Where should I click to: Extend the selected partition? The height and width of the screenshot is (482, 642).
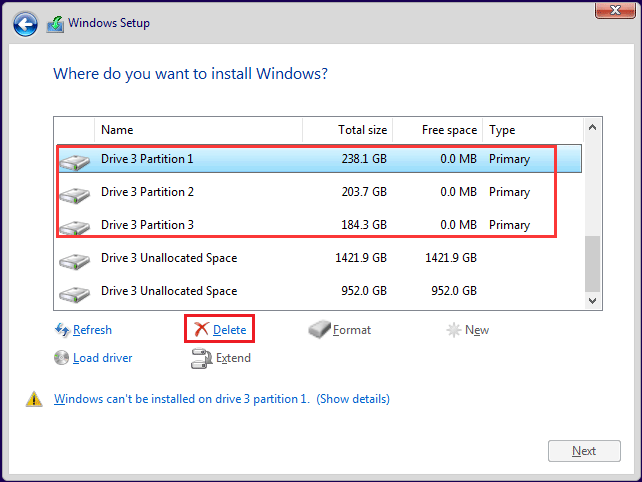point(233,358)
